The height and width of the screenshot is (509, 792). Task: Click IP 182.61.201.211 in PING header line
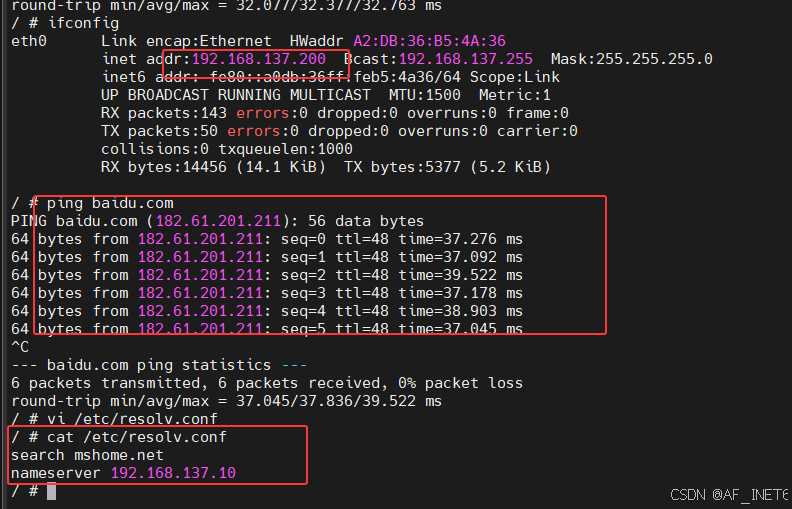(x=218, y=221)
